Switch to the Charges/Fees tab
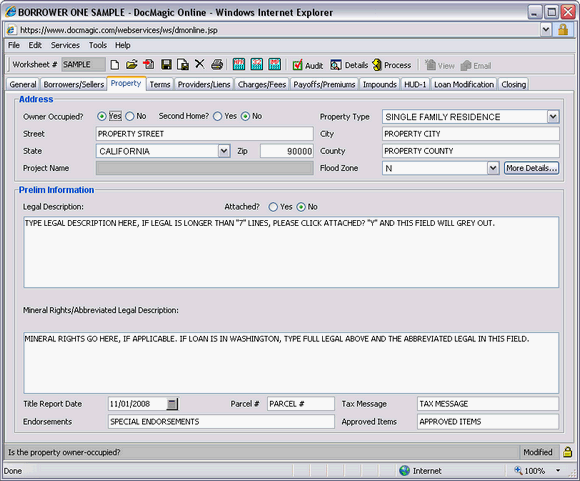 (262, 84)
